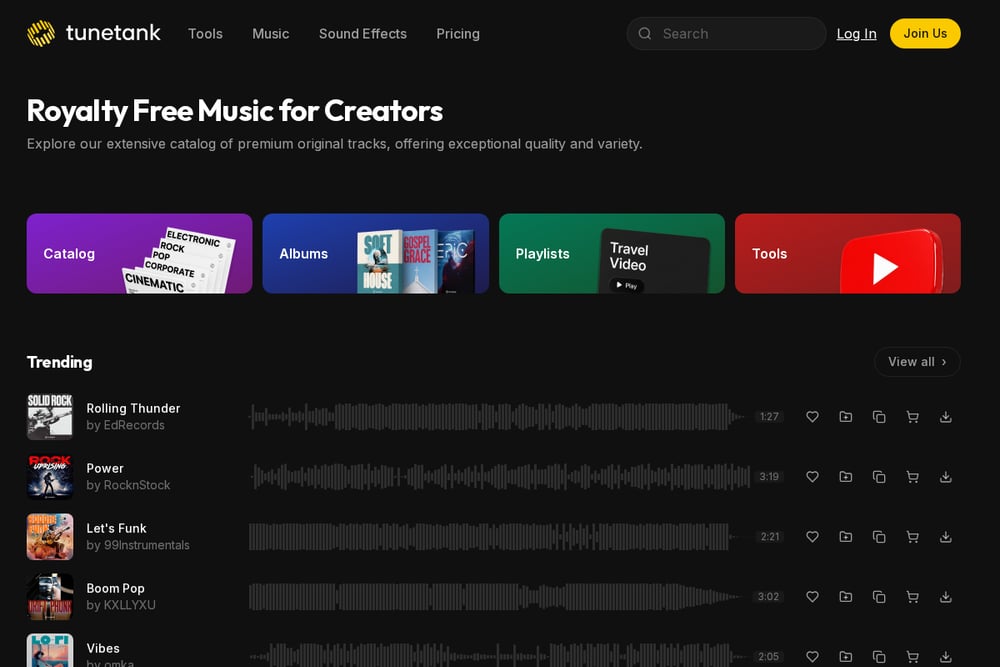
Task: Go to the Pricing page
Action: tap(458, 34)
